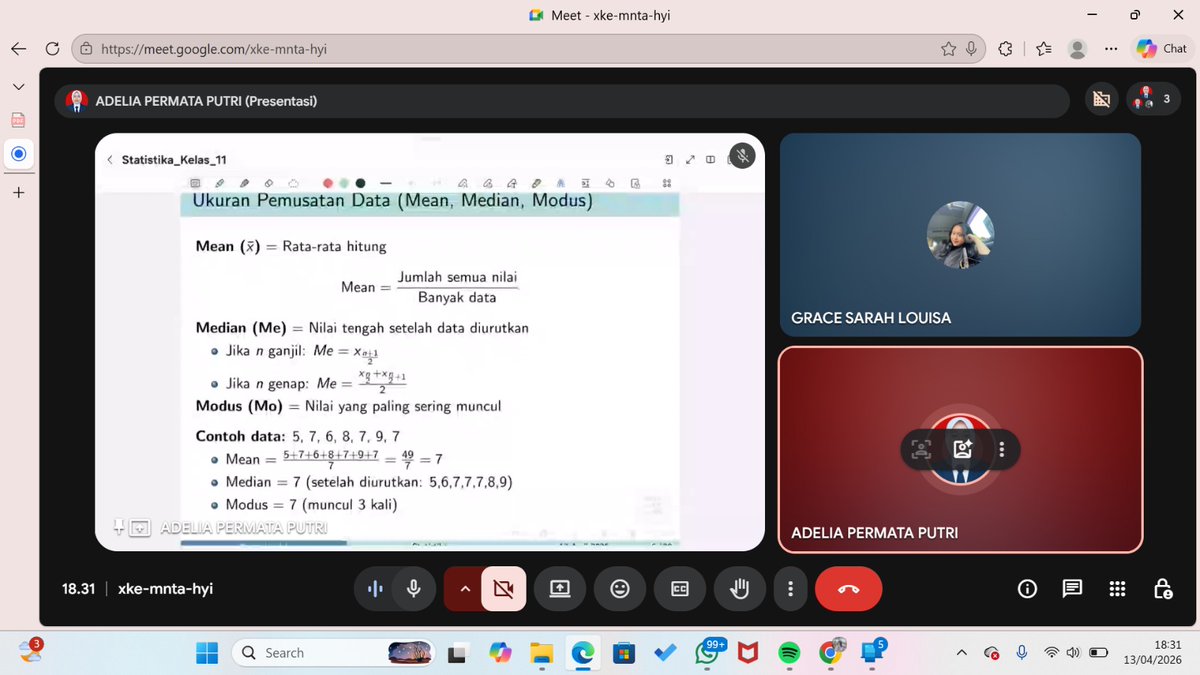Pick the red ink color swatch
This screenshot has width=1200, height=675.
point(327,183)
